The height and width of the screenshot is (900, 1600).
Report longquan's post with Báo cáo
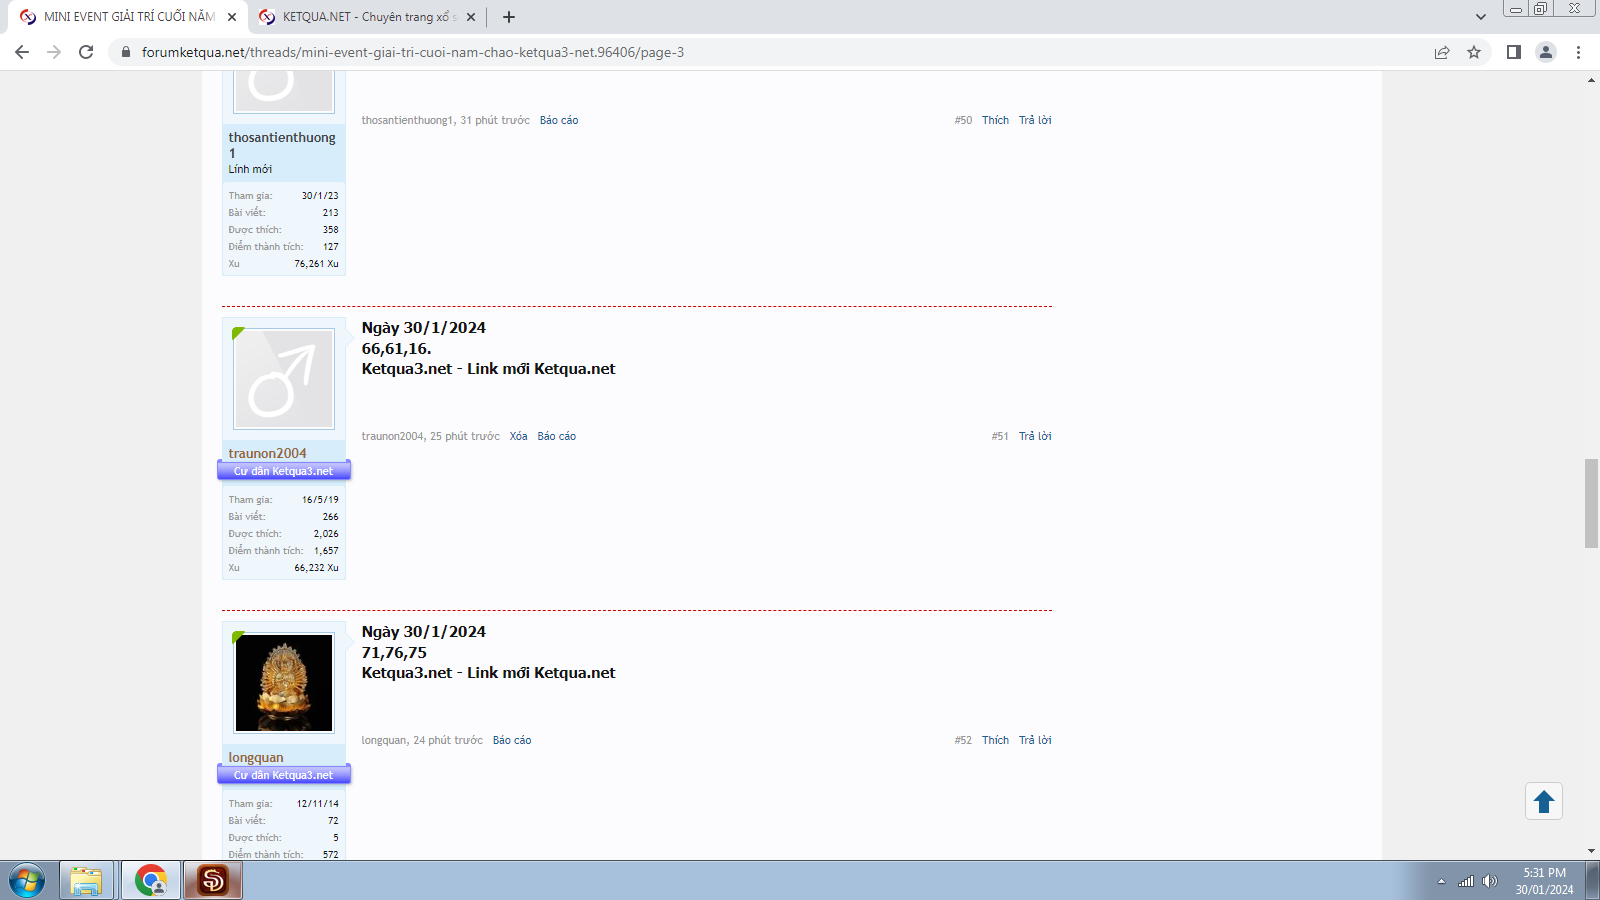(x=512, y=740)
